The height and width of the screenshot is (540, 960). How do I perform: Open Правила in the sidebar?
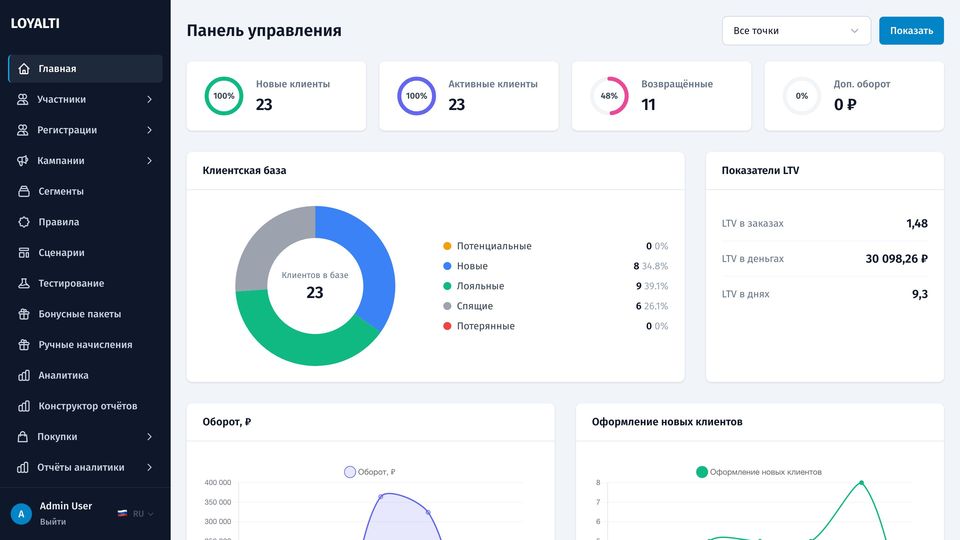85,222
